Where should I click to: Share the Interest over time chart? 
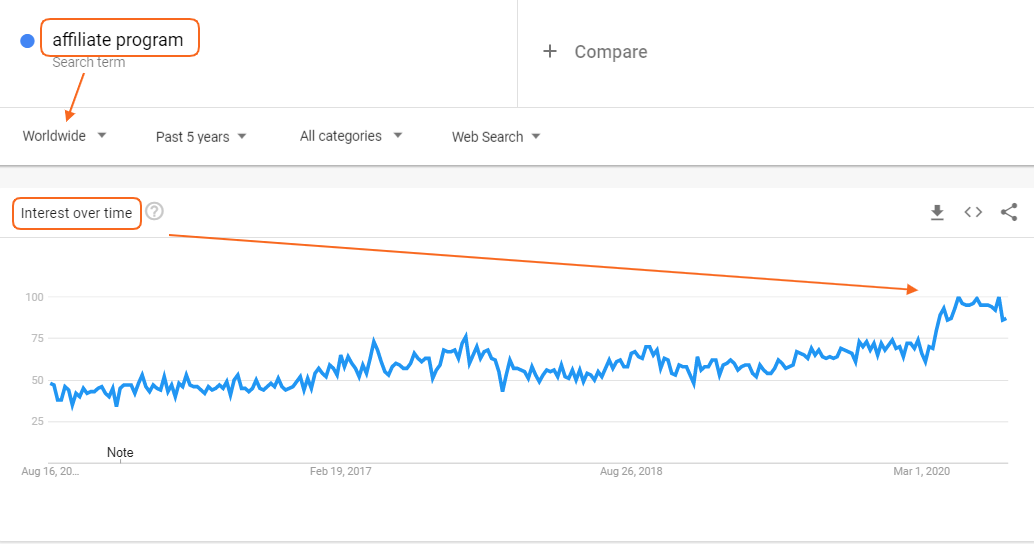1009,212
